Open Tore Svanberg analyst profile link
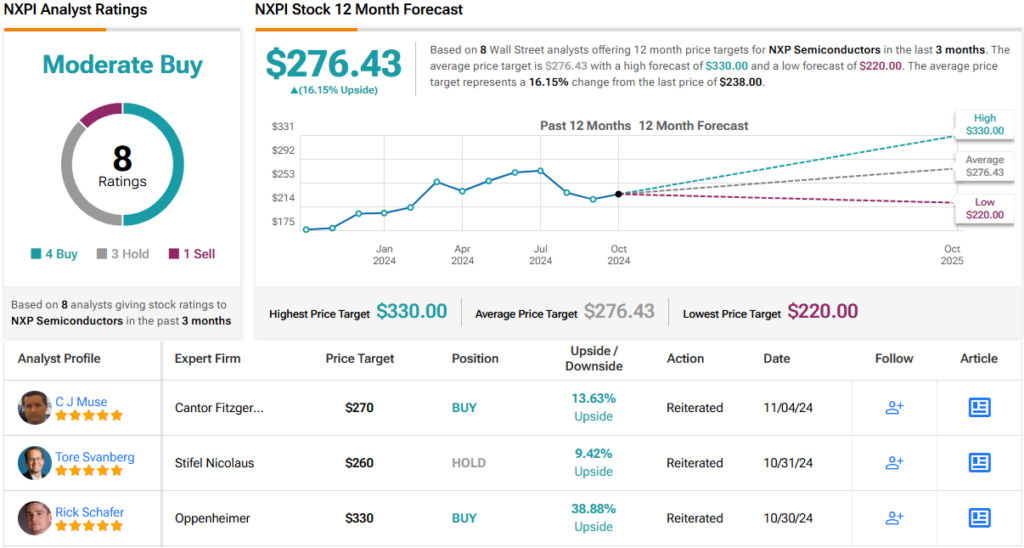This screenshot has width=1024, height=548. point(95,457)
